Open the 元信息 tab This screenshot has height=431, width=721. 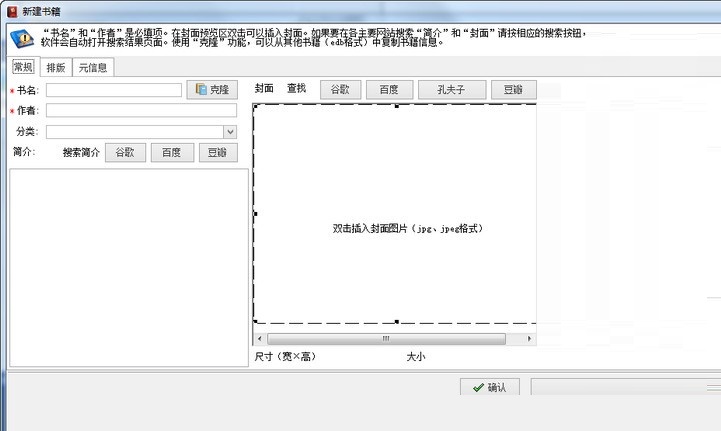[x=94, y=68]
